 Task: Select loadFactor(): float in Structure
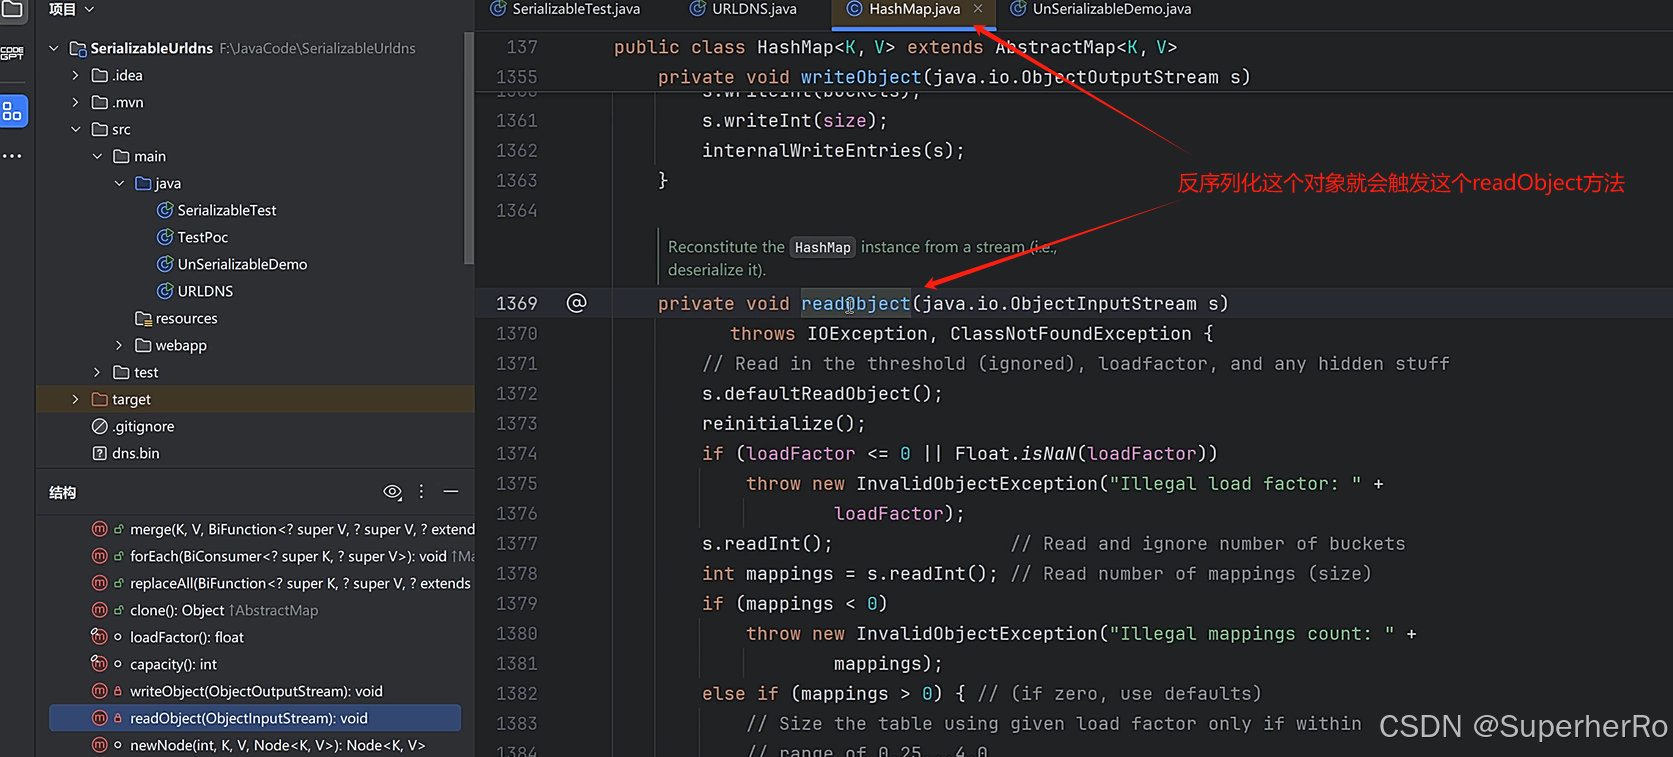click(x=167, y=637)
